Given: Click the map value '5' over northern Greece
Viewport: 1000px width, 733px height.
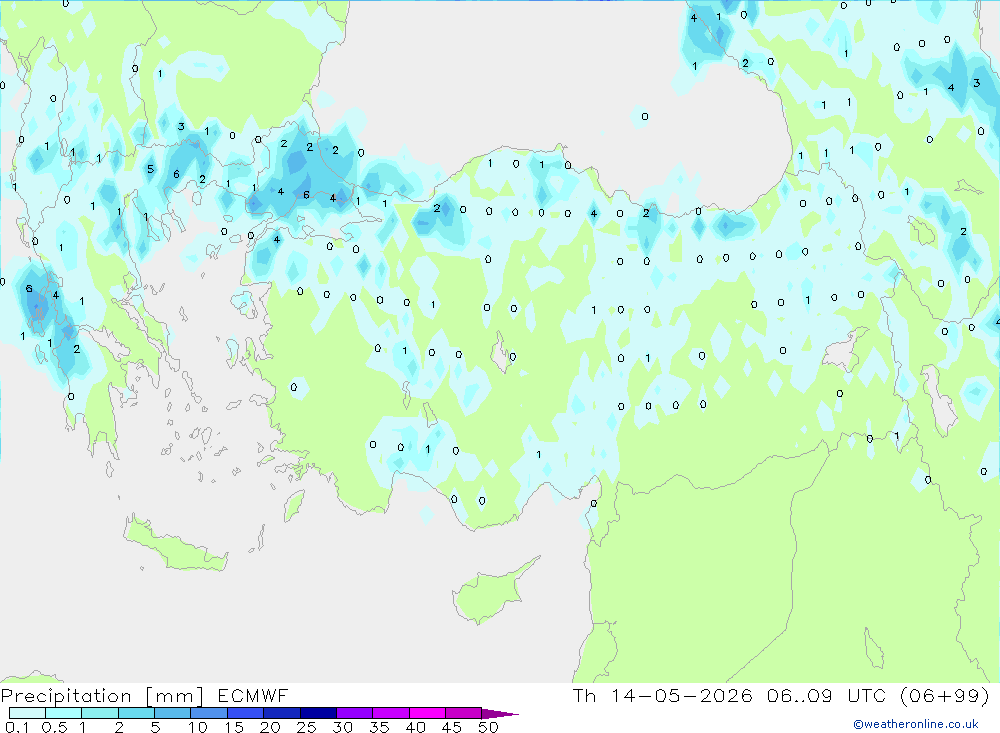Looking at the screenshot, I should click(x=151, y=169).
